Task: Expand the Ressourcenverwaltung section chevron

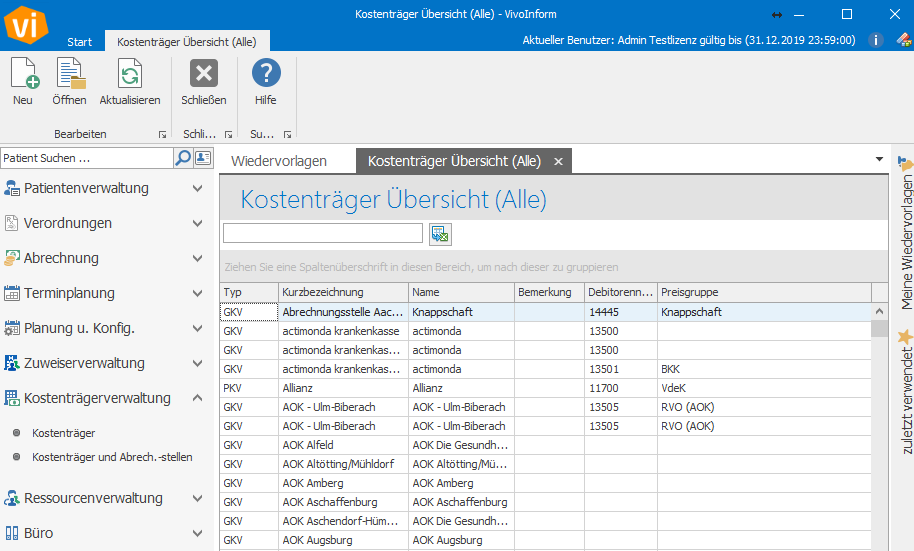Action: pyautogui.click(x=198, y=498)
